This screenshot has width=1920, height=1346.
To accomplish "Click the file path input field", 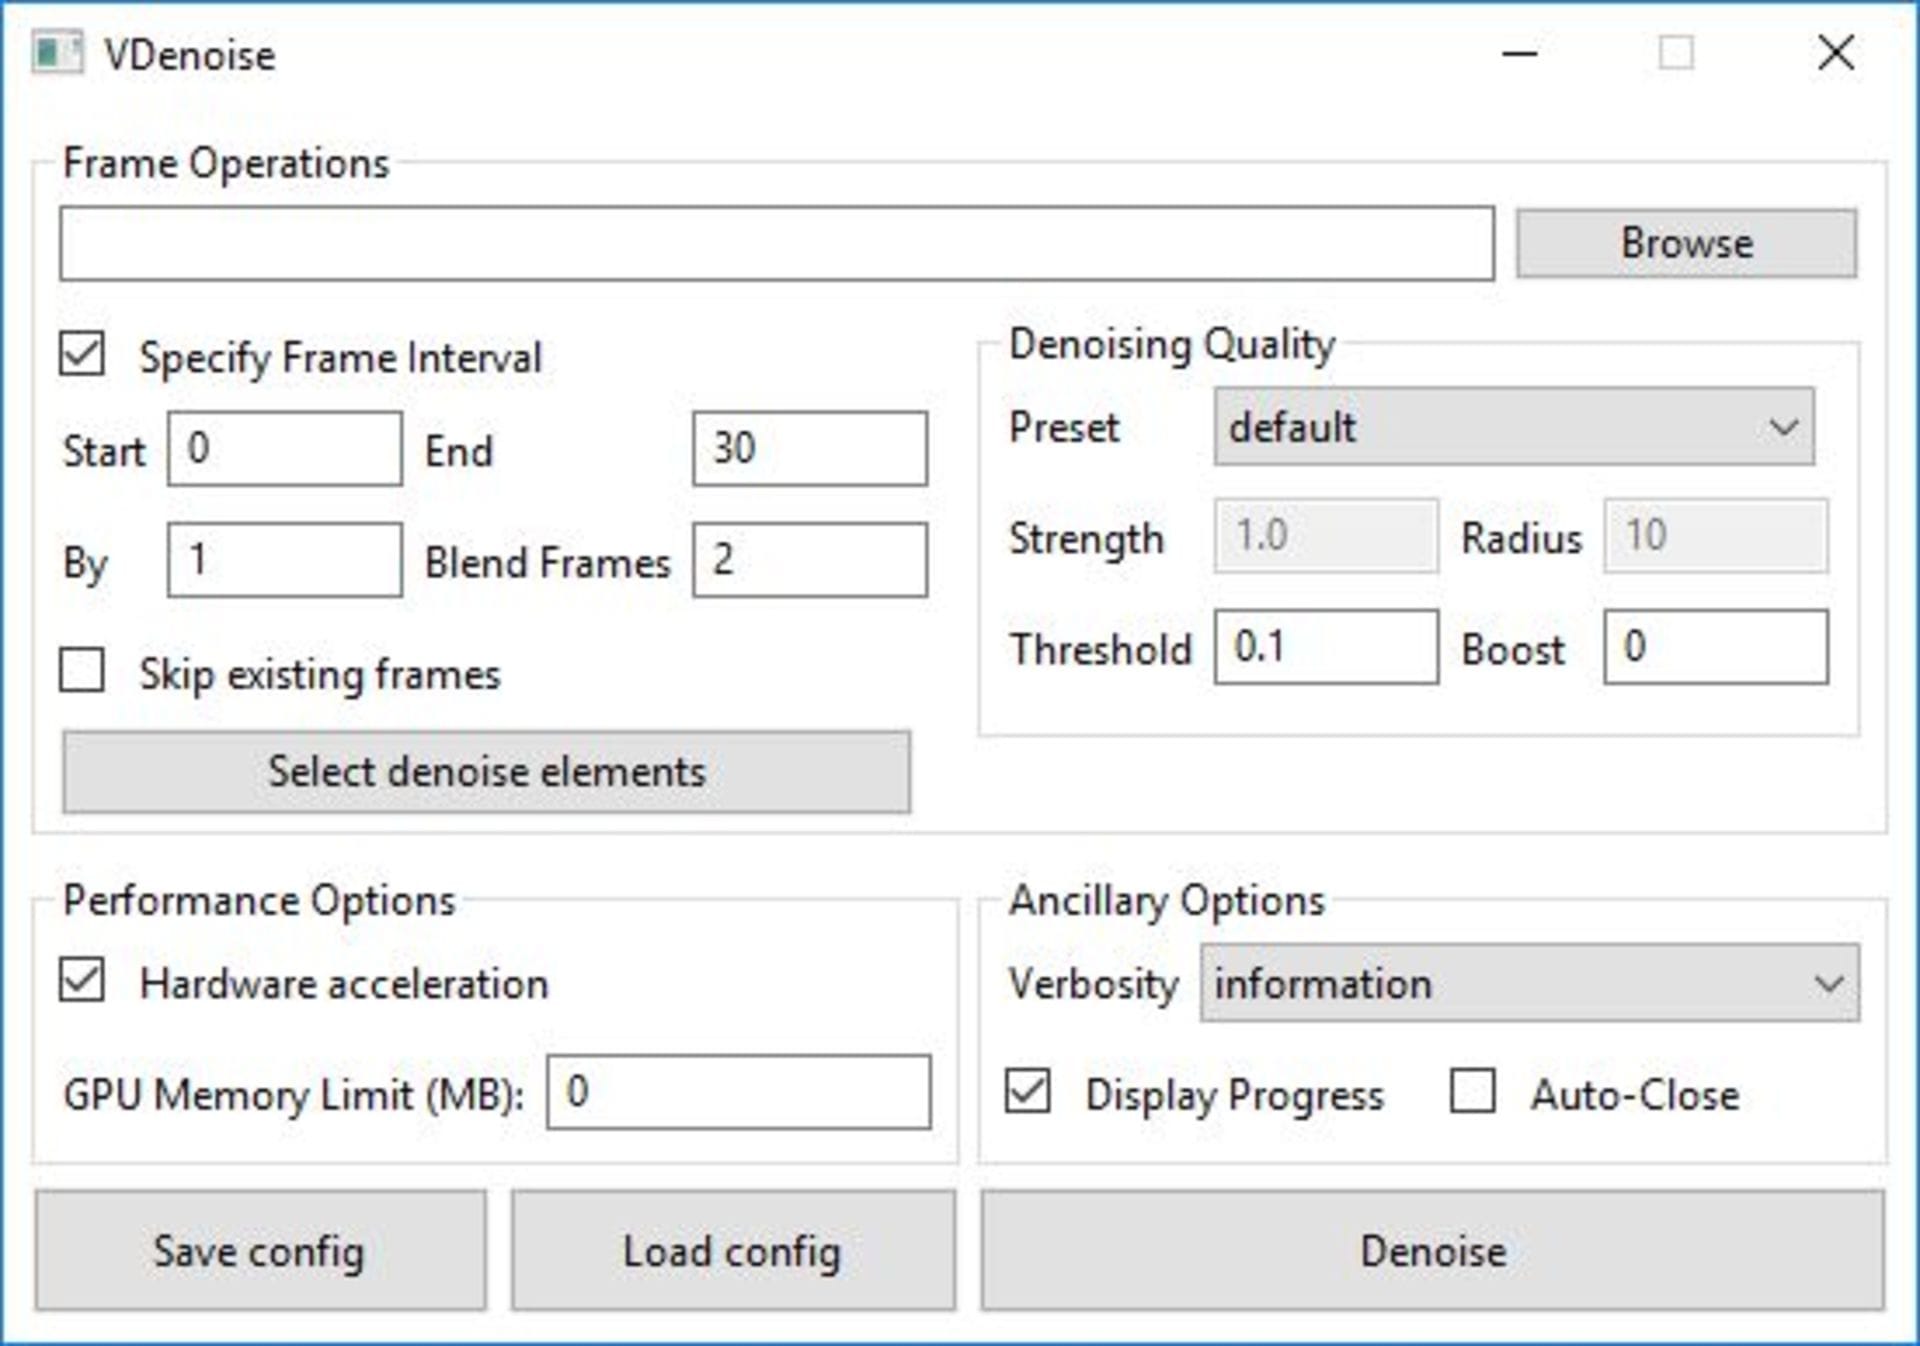I will (777, 244).
